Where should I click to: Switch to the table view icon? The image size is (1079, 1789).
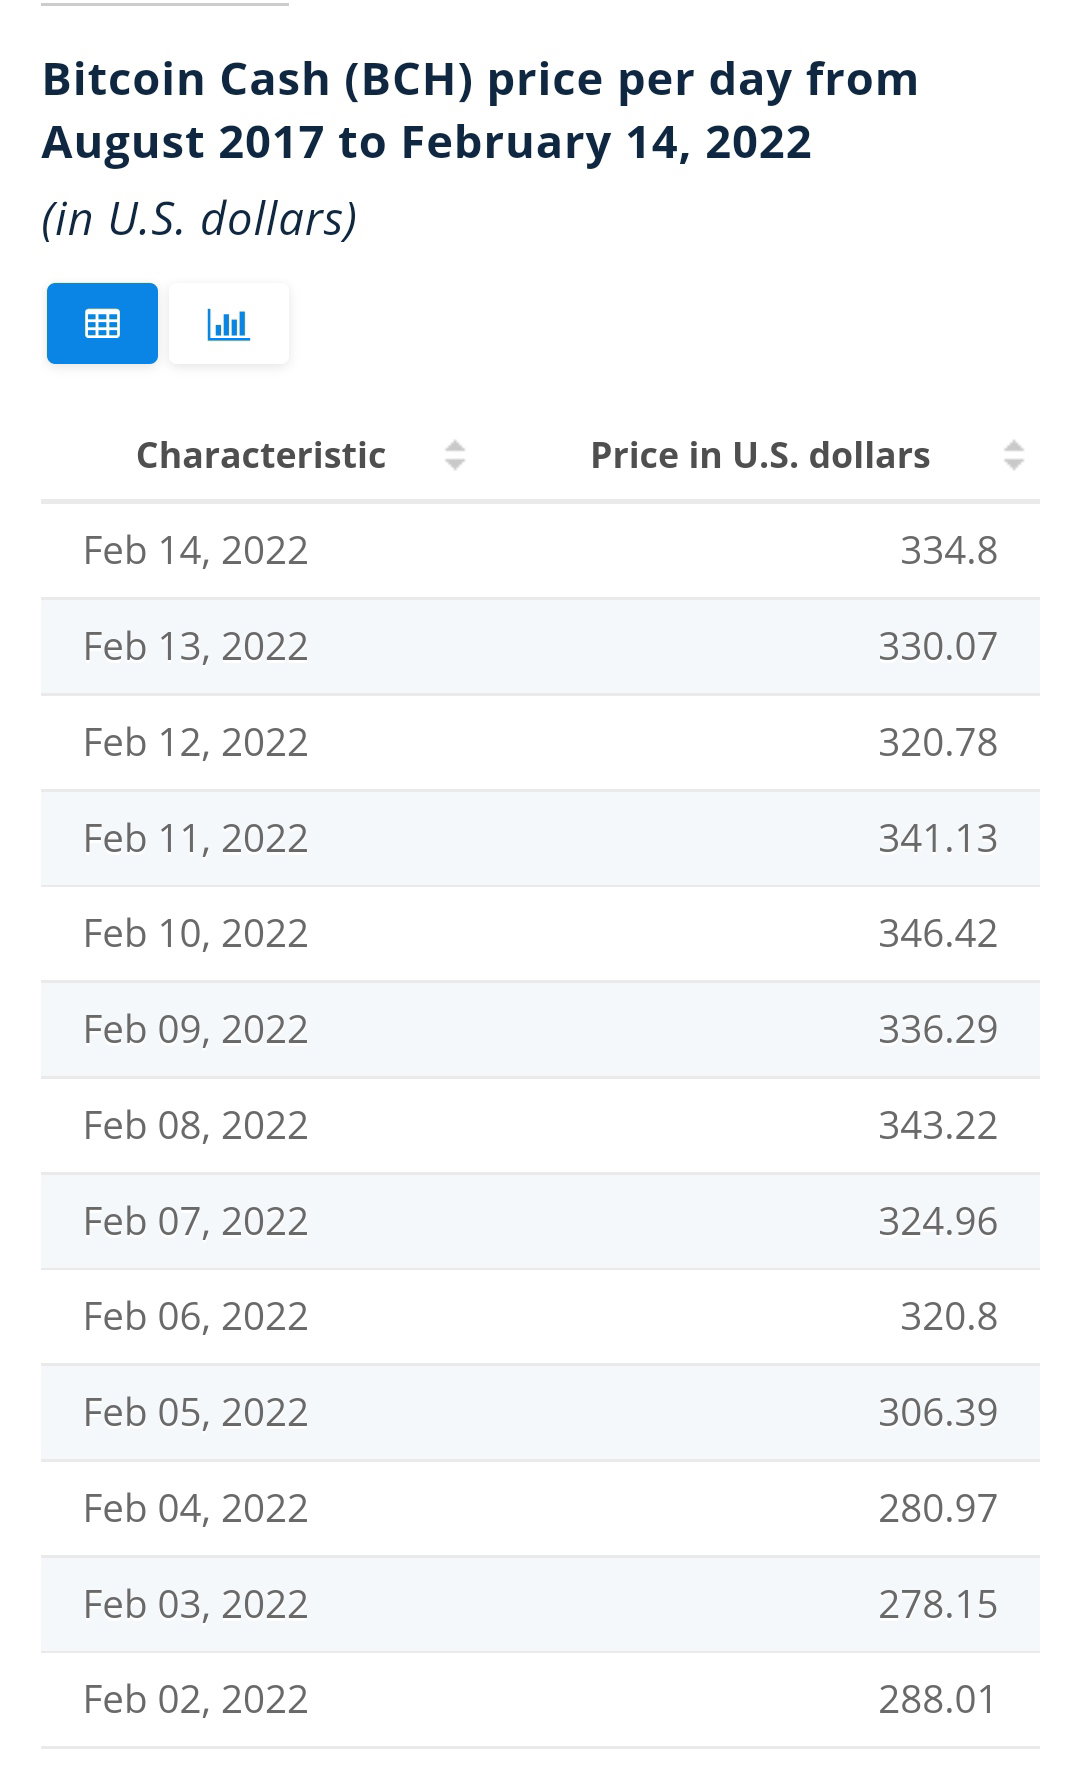click(x=102, y=323)
